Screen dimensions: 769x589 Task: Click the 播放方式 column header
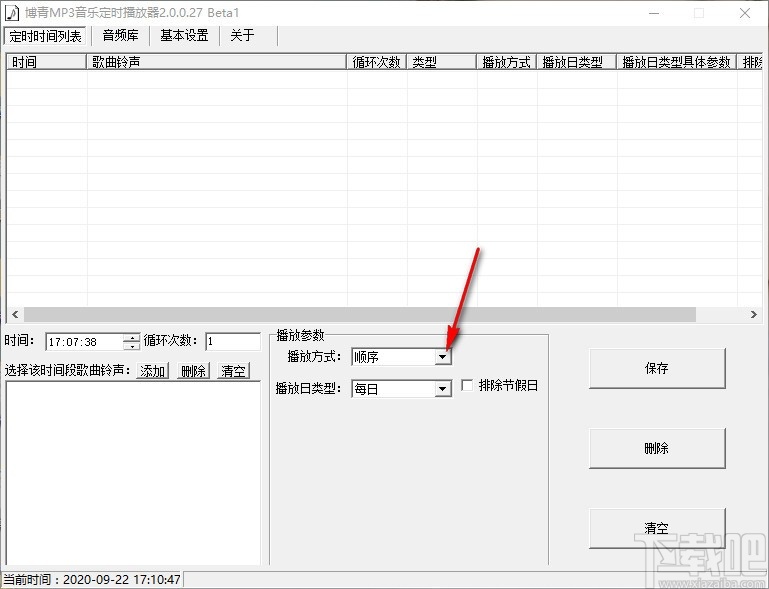[507, 62]
